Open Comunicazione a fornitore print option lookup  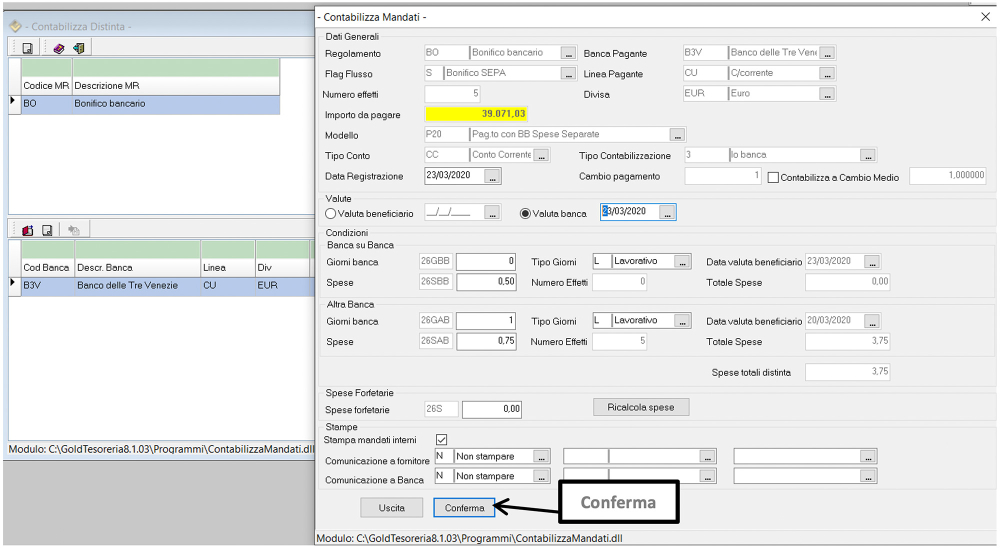click(x=541, y=456)
